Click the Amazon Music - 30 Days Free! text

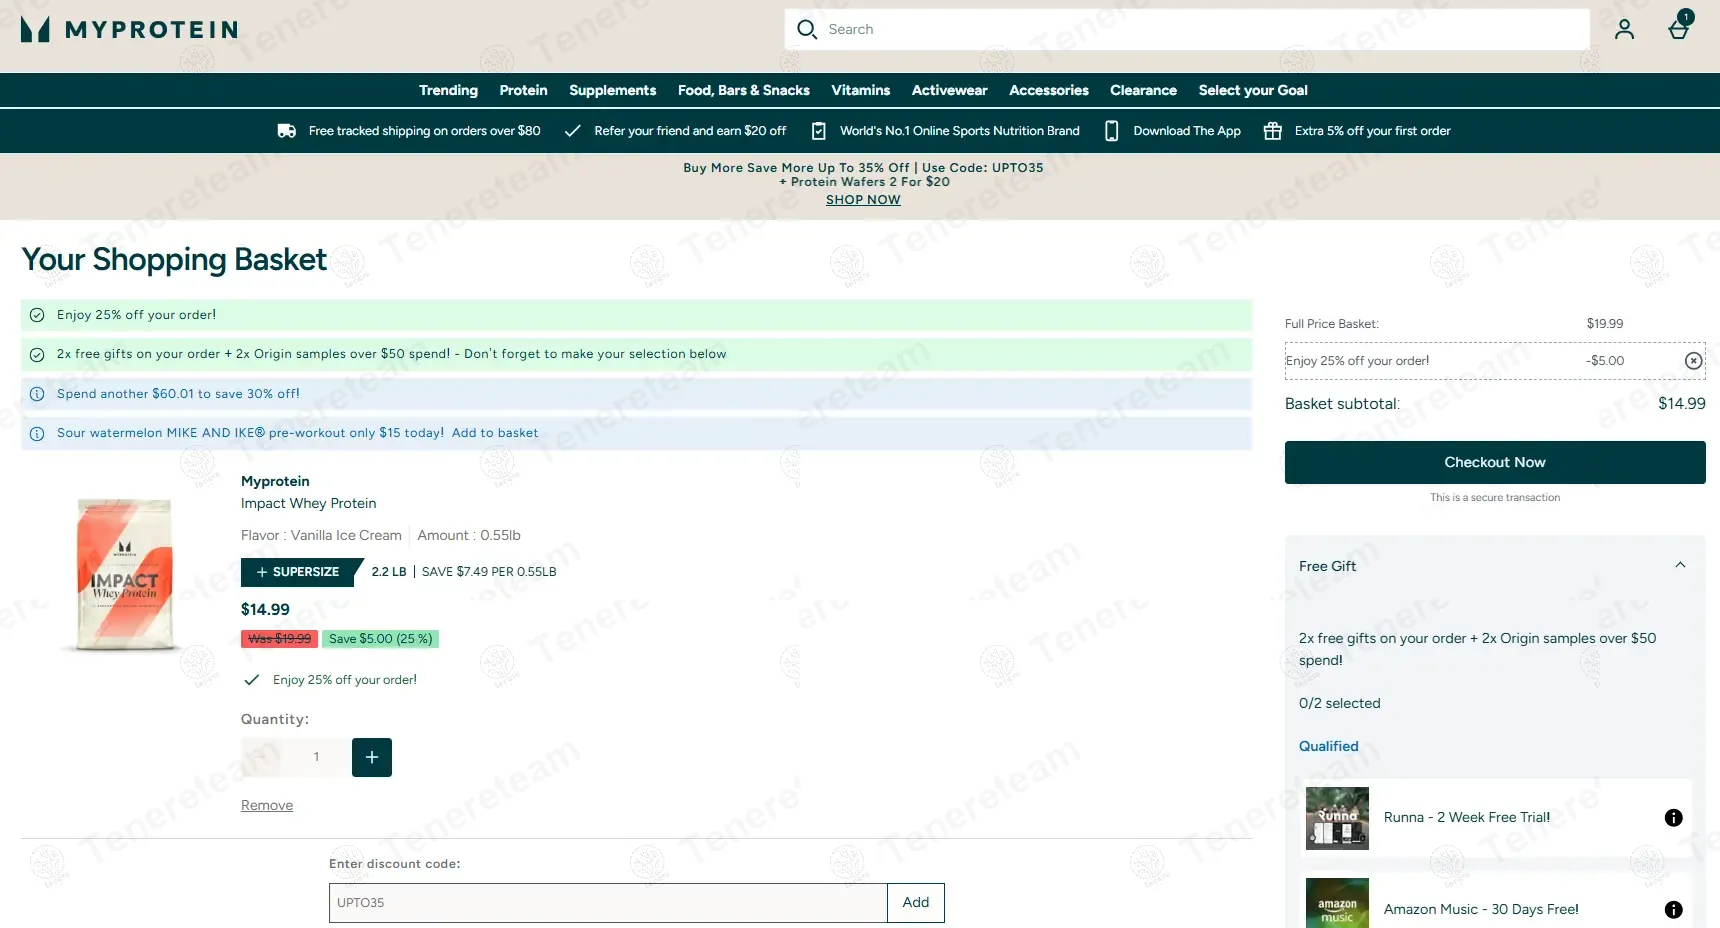click(x=1481, y=910)
